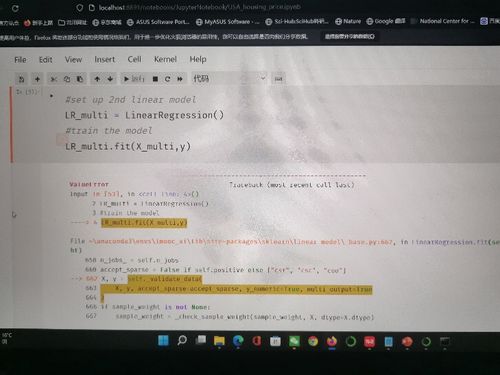Interrupt the kernel with stop icon

tap(155, 79)
